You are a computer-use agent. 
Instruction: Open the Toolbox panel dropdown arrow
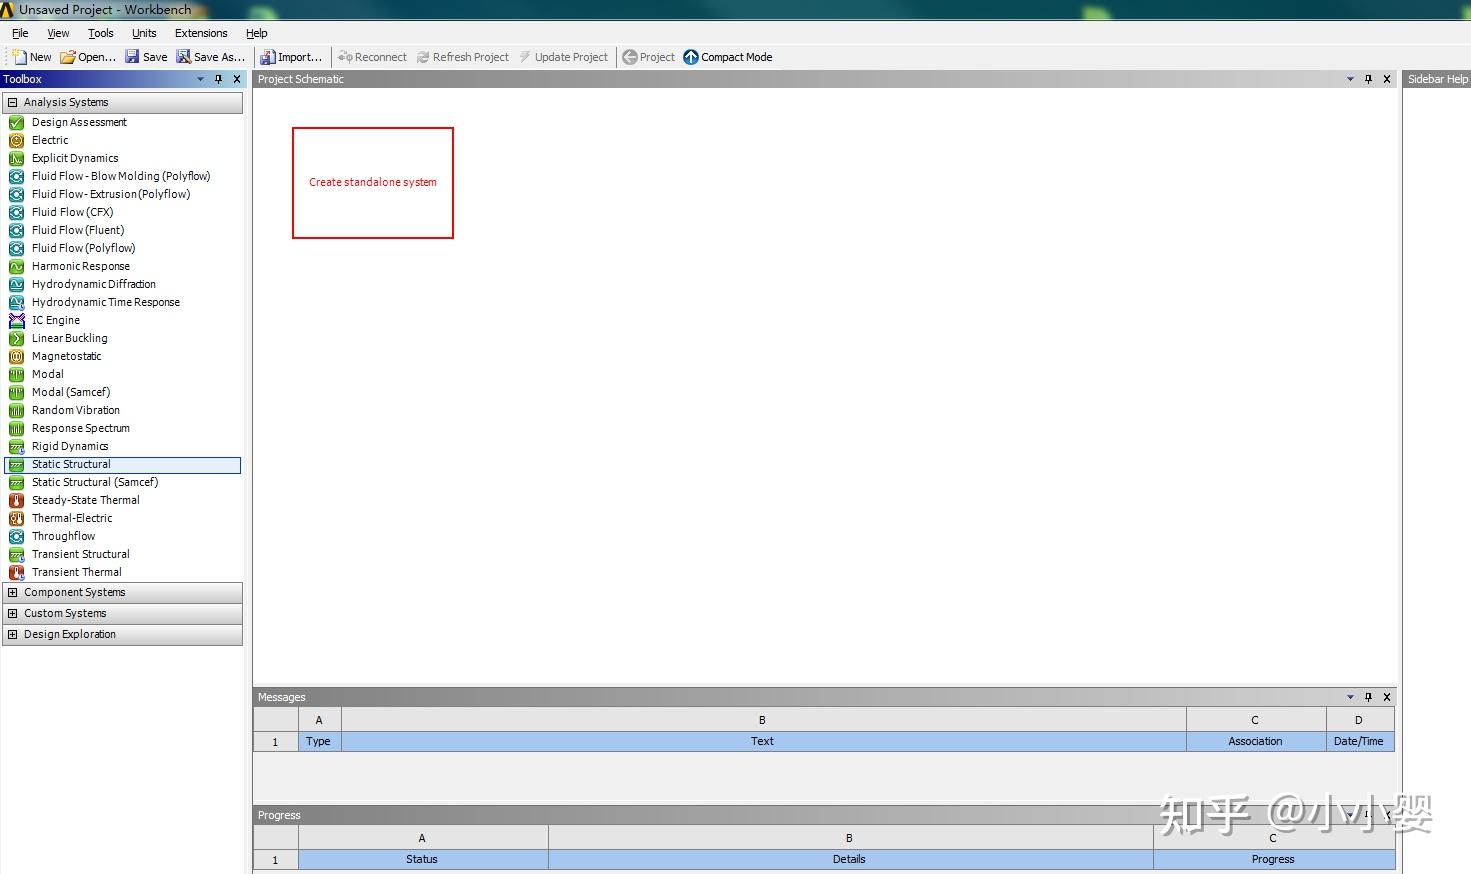pyautogui.click(x=200, y=79)
